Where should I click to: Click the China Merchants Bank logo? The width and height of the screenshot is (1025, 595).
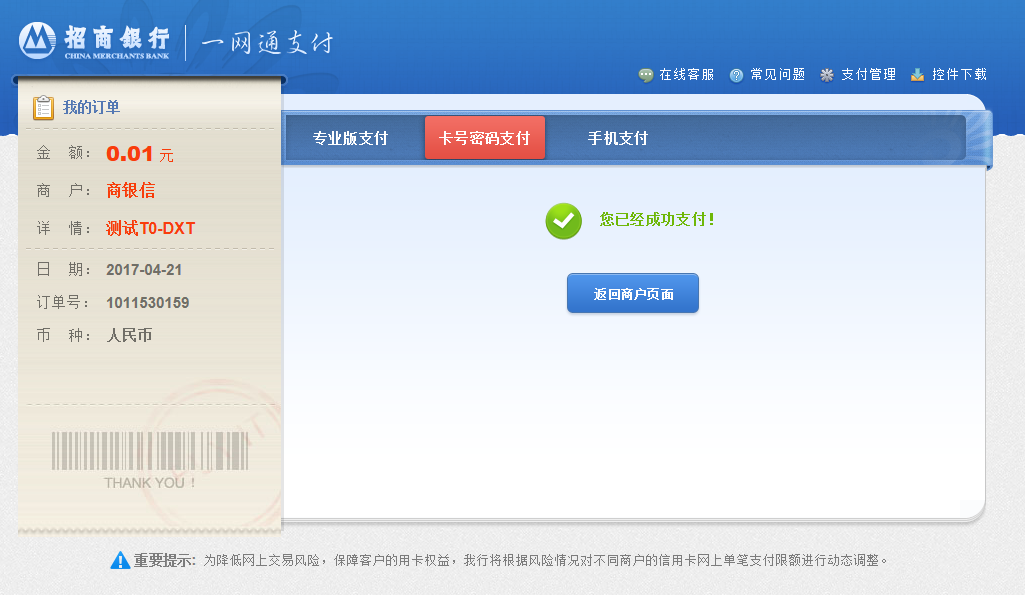click(95, 41)
